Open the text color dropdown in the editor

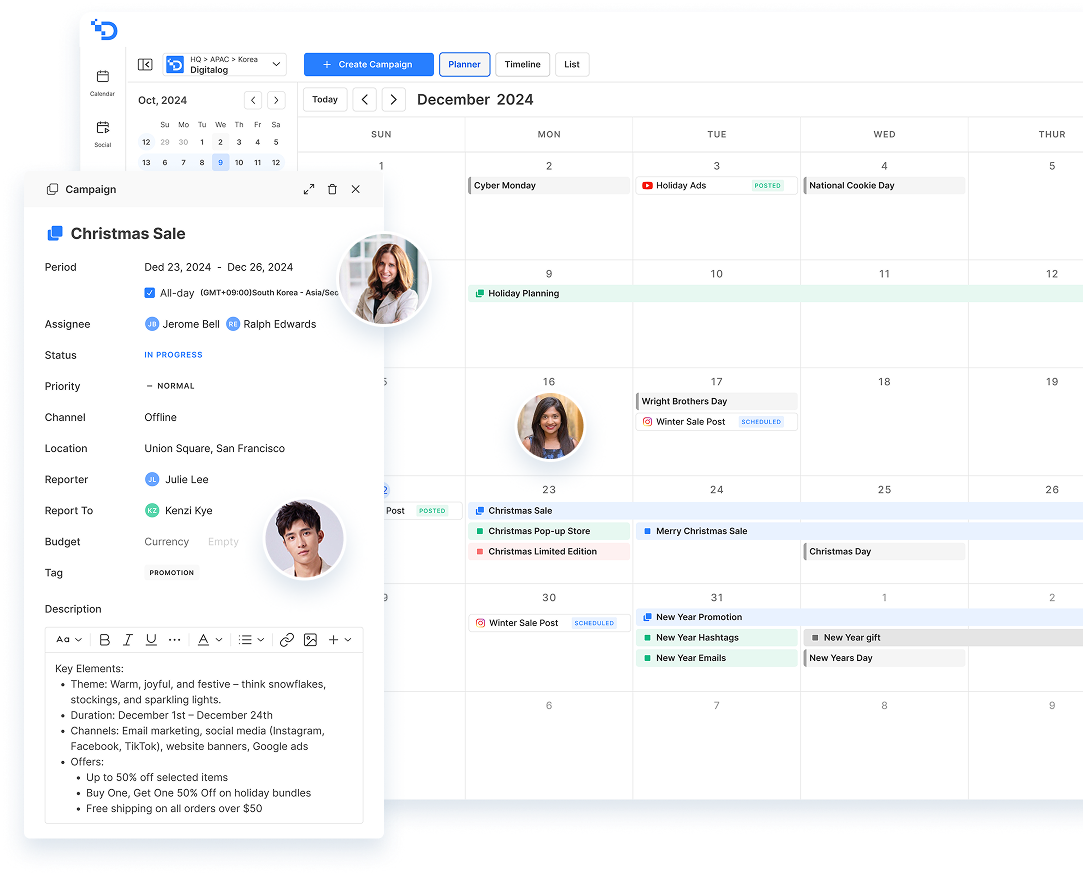pyautogui.click(x=209, y=640)
